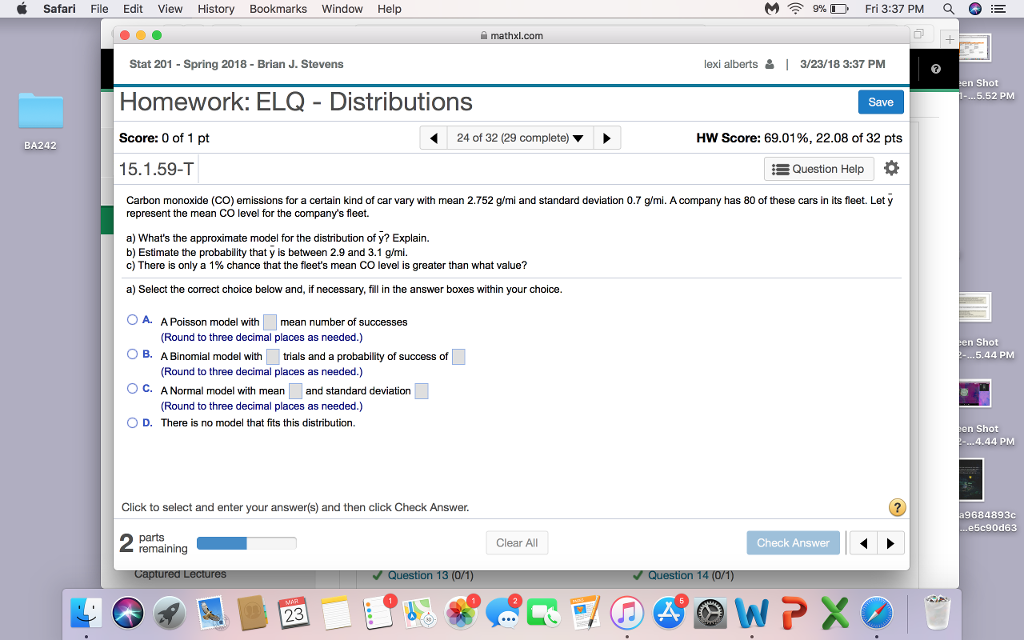Open Spotlight search in the menu bar
This screenshot has width=1024, height=640.
coord(947,9)
